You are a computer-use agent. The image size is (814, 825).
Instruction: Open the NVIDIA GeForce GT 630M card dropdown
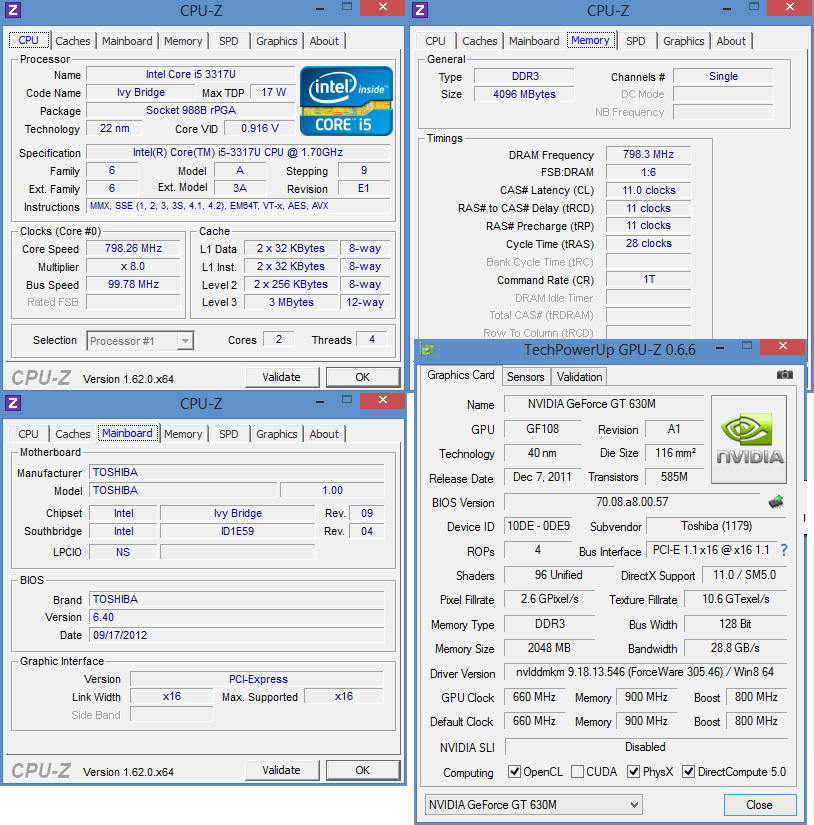pyautogui.click(x=533, y=804)
